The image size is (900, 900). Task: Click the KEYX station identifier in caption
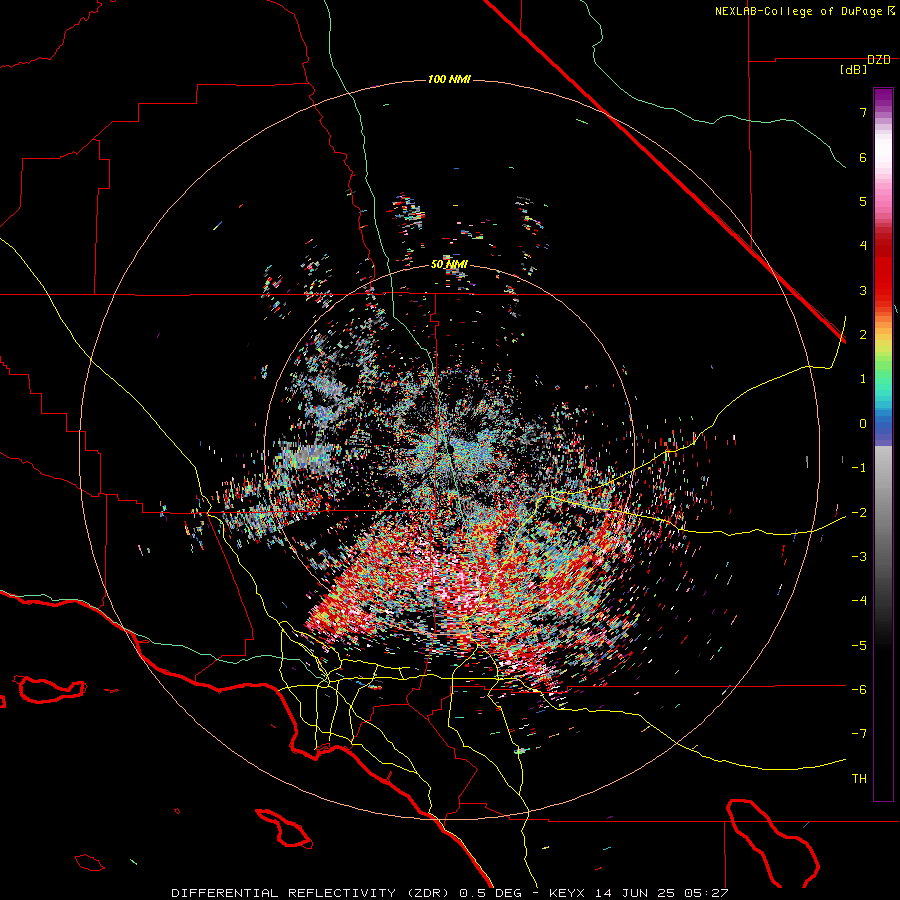[567, 893]
